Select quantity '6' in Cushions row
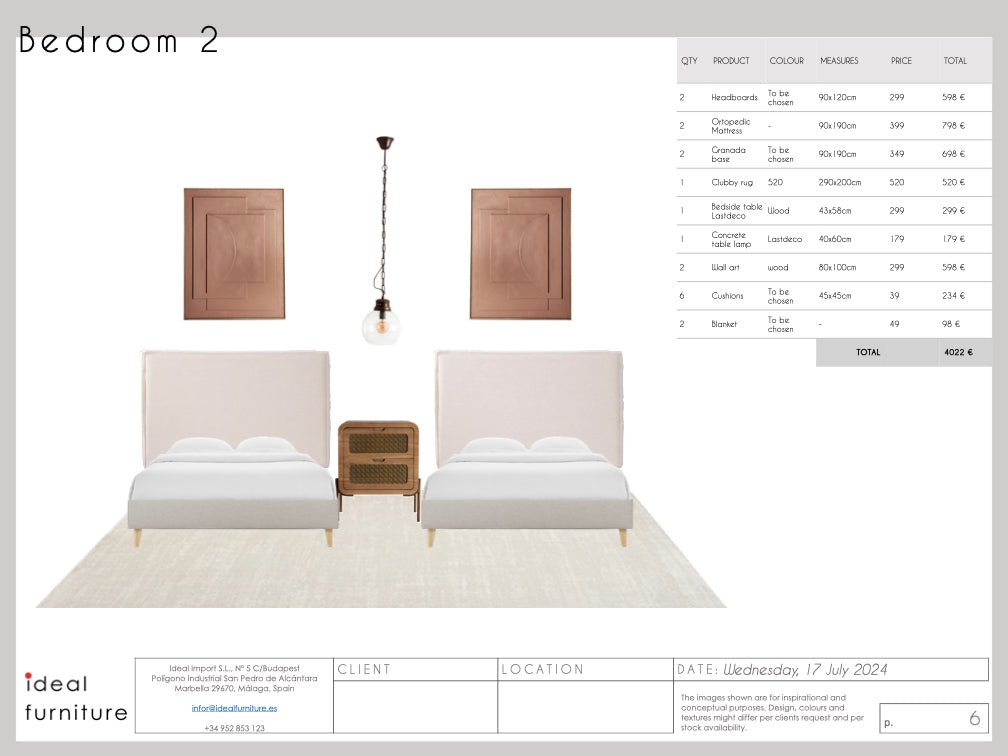The width and height of the screenshot is (1008, 756). (x=681, y=296)
